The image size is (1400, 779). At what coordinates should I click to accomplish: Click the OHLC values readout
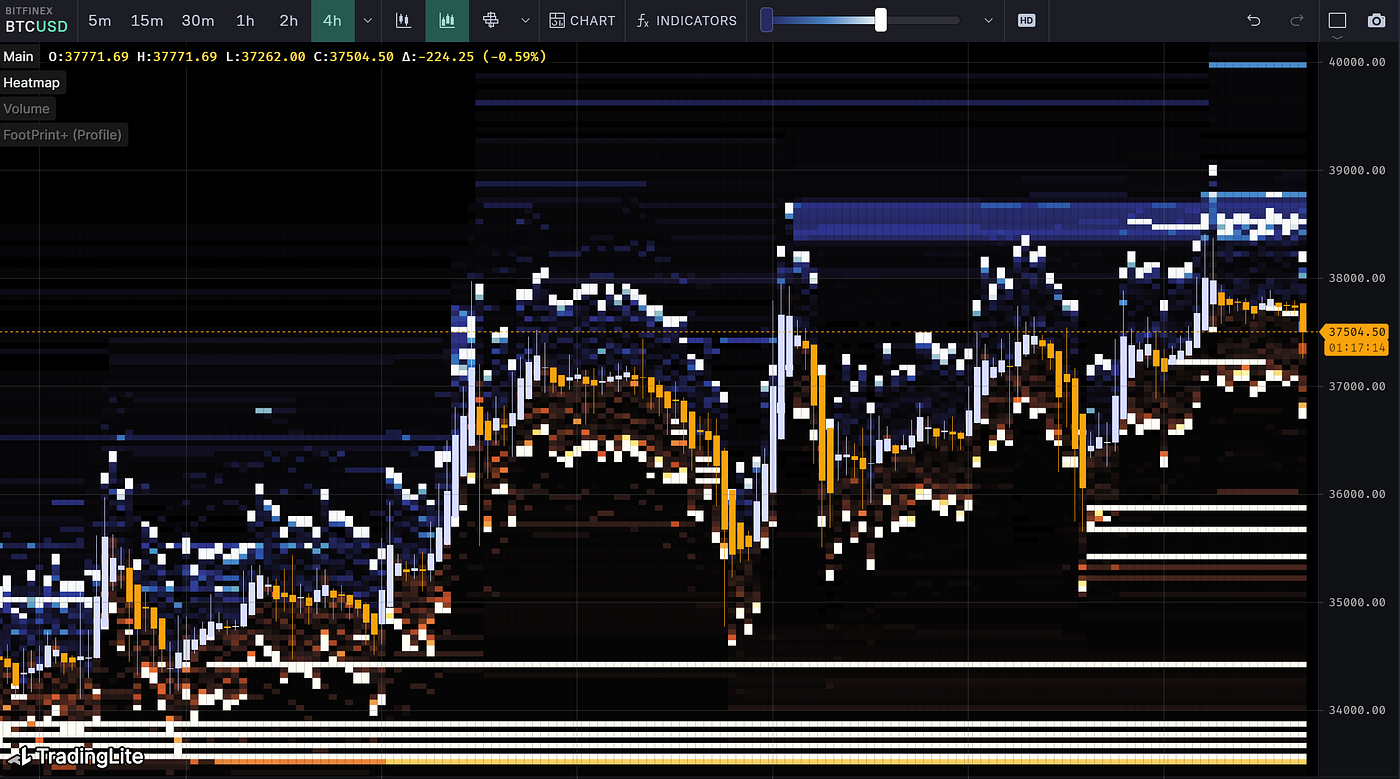coord(297,57)
